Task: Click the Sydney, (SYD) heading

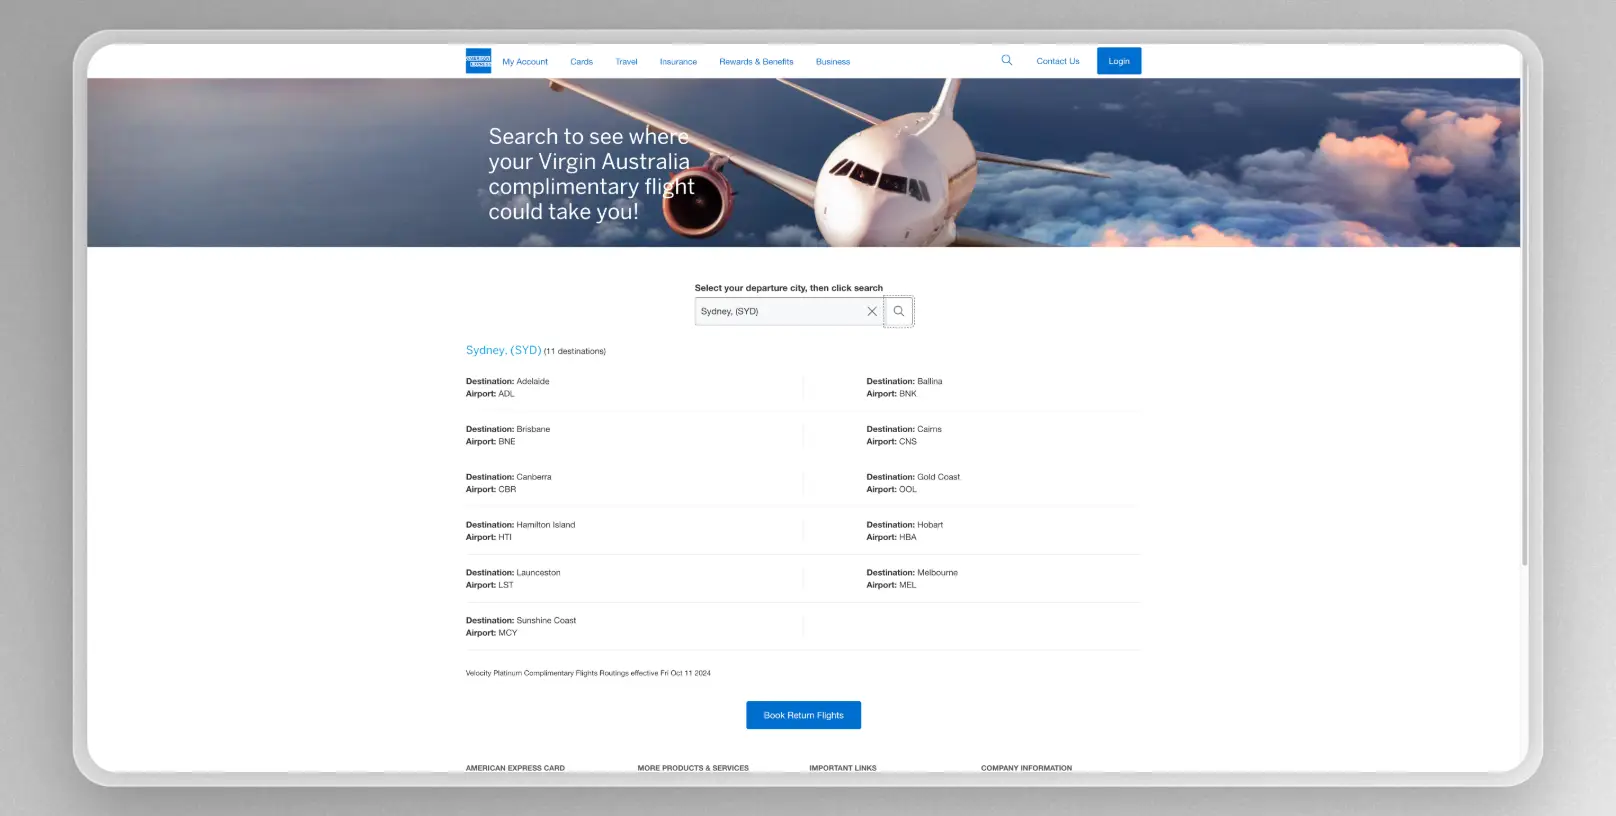Action: (x=503, y=350)
